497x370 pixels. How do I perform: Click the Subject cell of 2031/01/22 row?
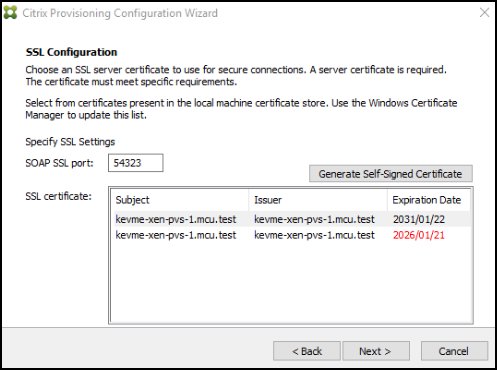pos(176,219)
